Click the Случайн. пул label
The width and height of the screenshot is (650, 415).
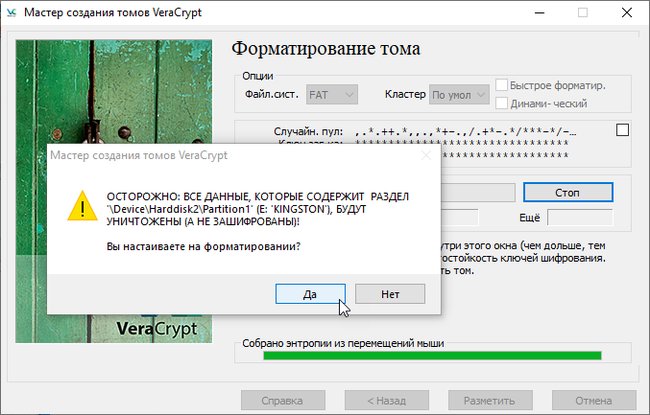[308, 131]
